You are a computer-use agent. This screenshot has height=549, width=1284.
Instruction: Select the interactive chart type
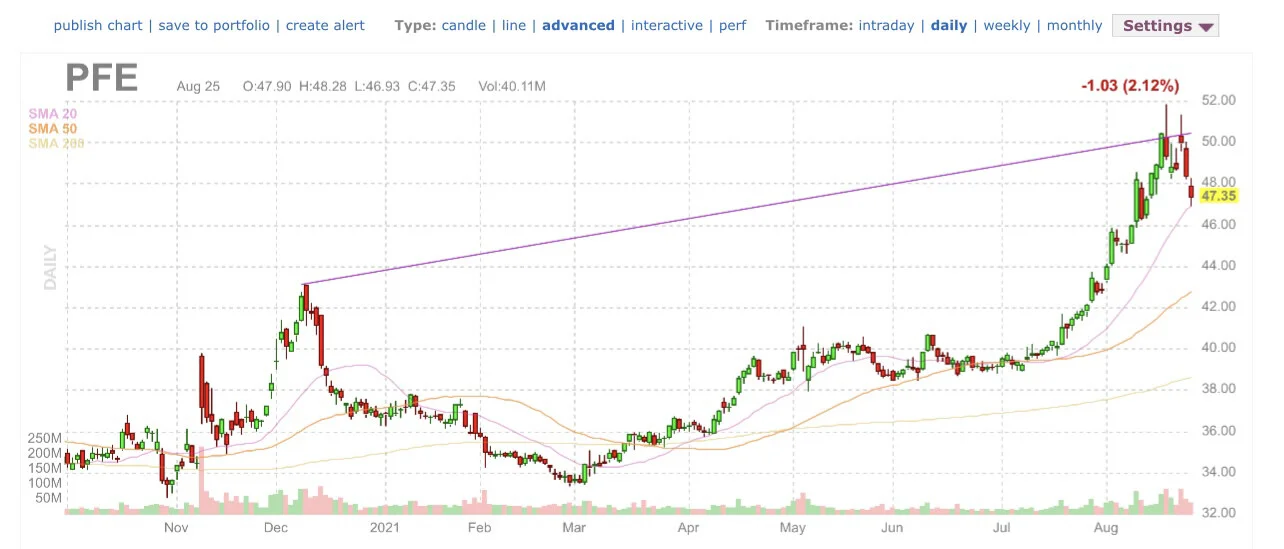point(667,26)
